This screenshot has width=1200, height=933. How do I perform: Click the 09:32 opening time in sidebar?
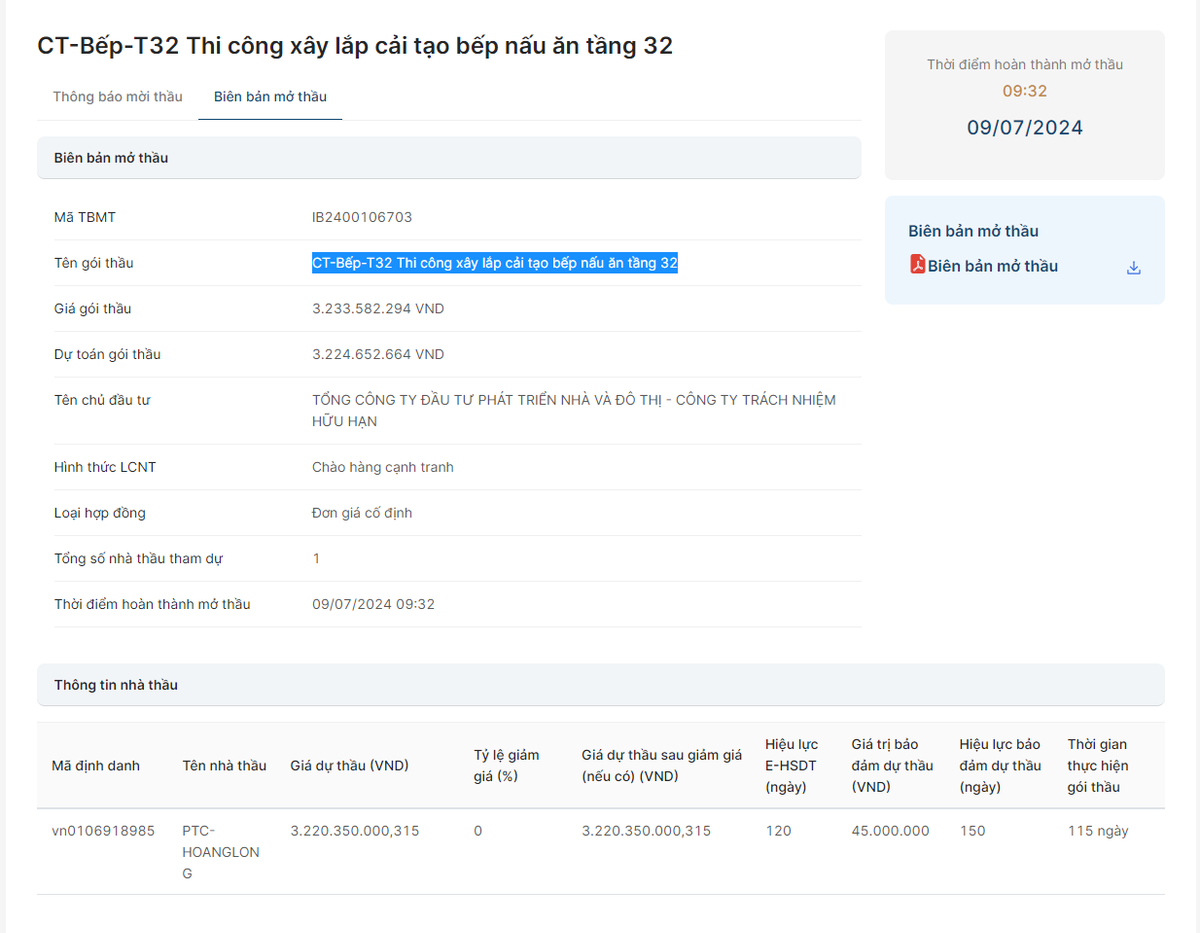1024,91
